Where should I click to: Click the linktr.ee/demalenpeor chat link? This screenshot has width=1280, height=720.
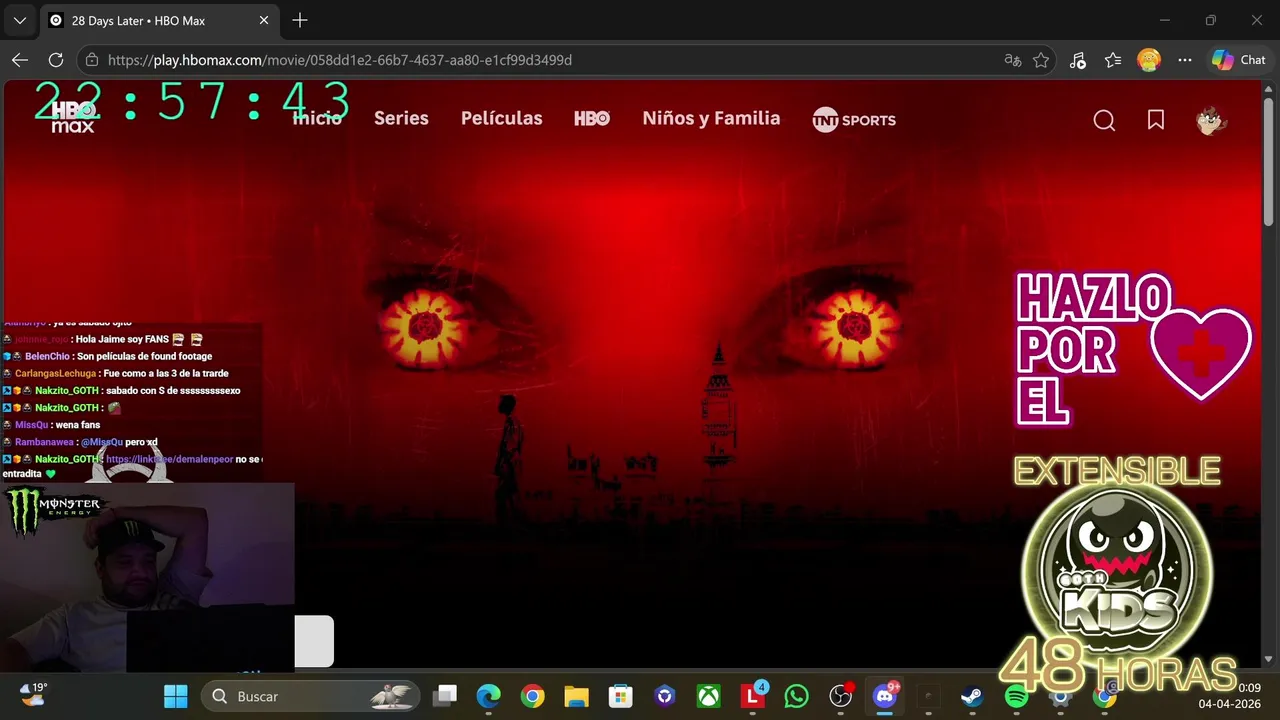click(x=169, y=459)
